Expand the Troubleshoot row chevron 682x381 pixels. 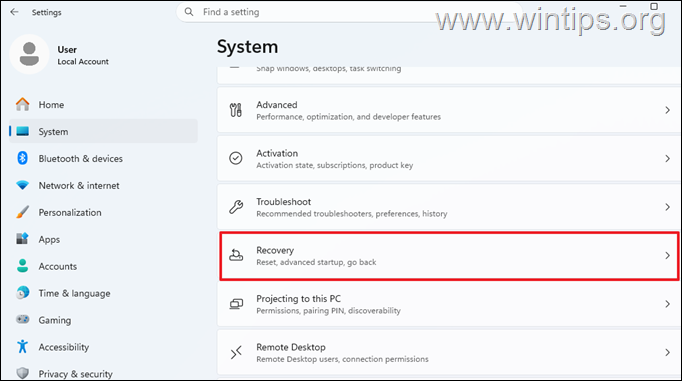pyautogui.click(x=667, y=207)
